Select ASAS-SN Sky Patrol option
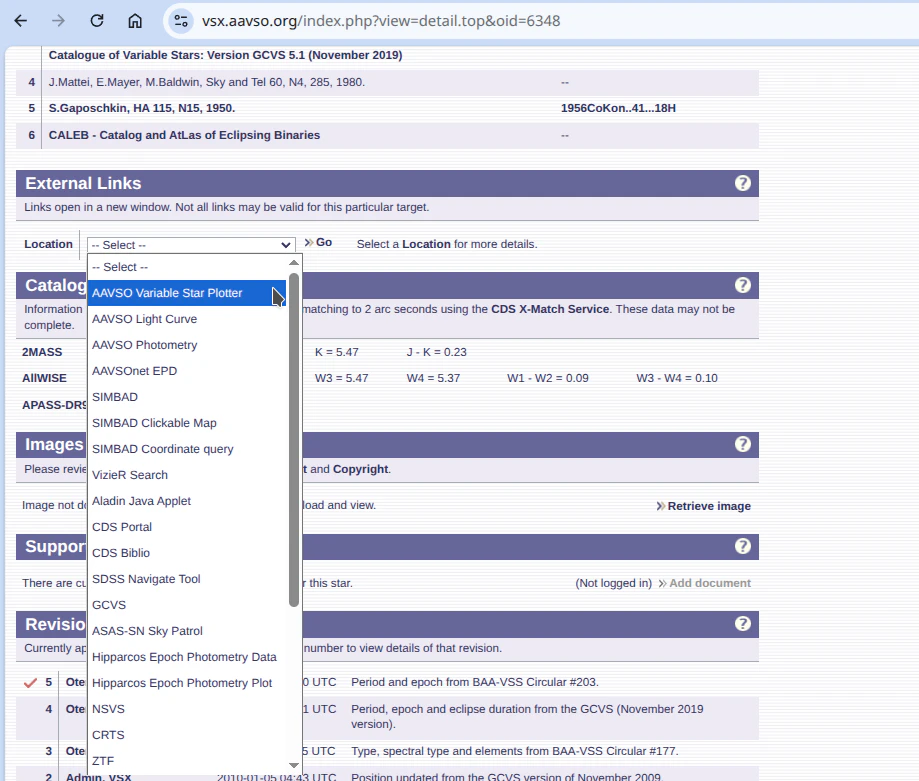Screen dimensions: 919x781 coord(188,630)
